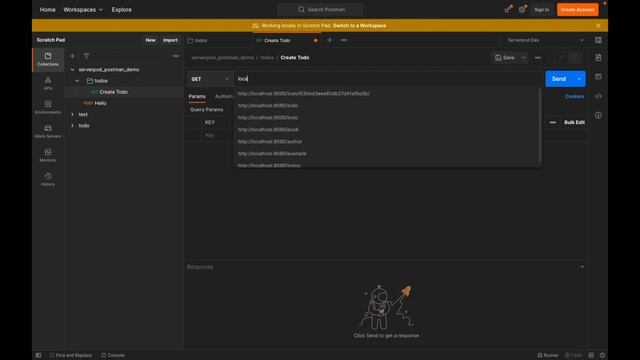
Task: Open the GET method dropdown
Action: click(x=210, y=79)
